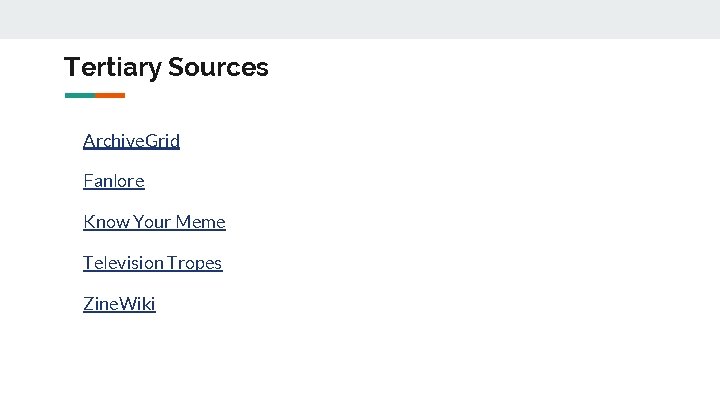Viewport: 720px width, 405px height.
Task: Open the ZineWiki link
Action: click(119, 304)
